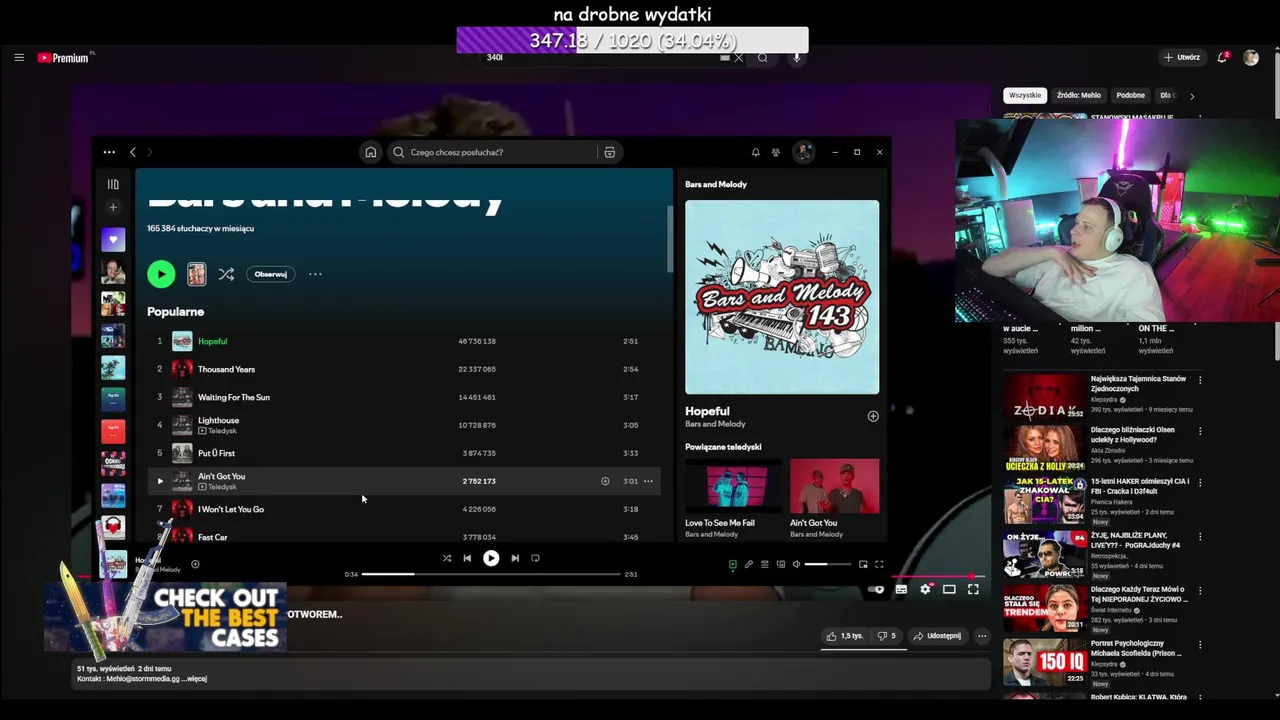Select the track Put Ü First

click(216, 453)
